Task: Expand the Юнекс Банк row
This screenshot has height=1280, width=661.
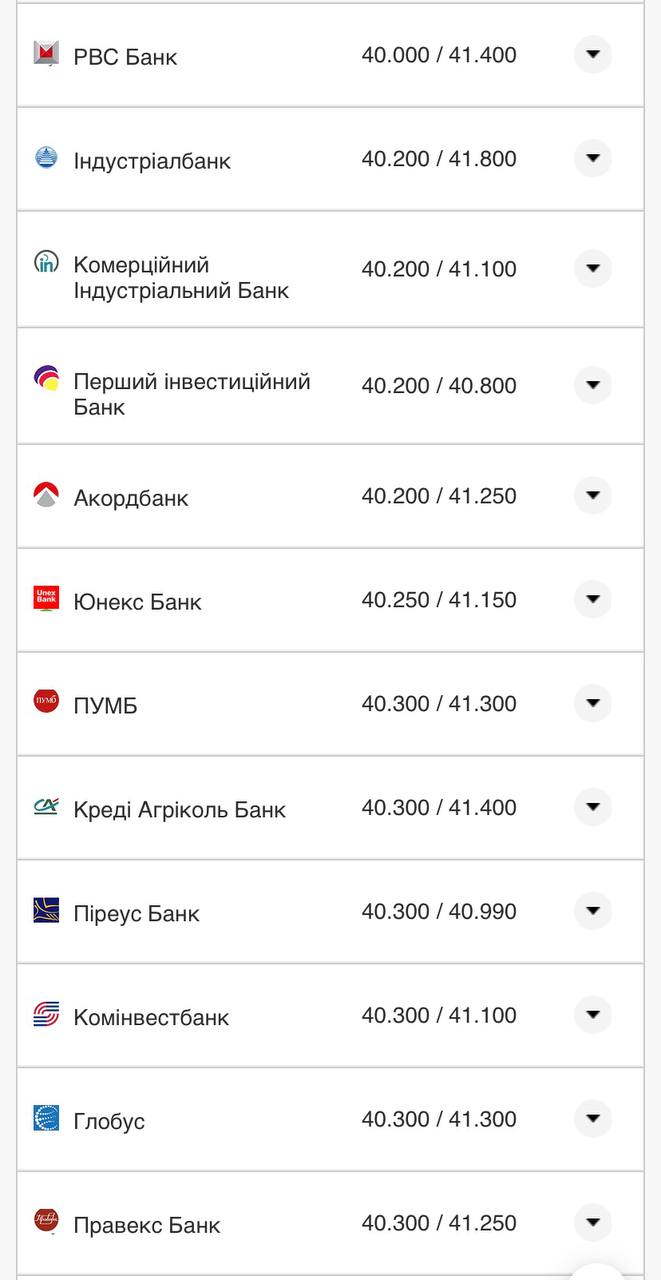Action: 592,599
